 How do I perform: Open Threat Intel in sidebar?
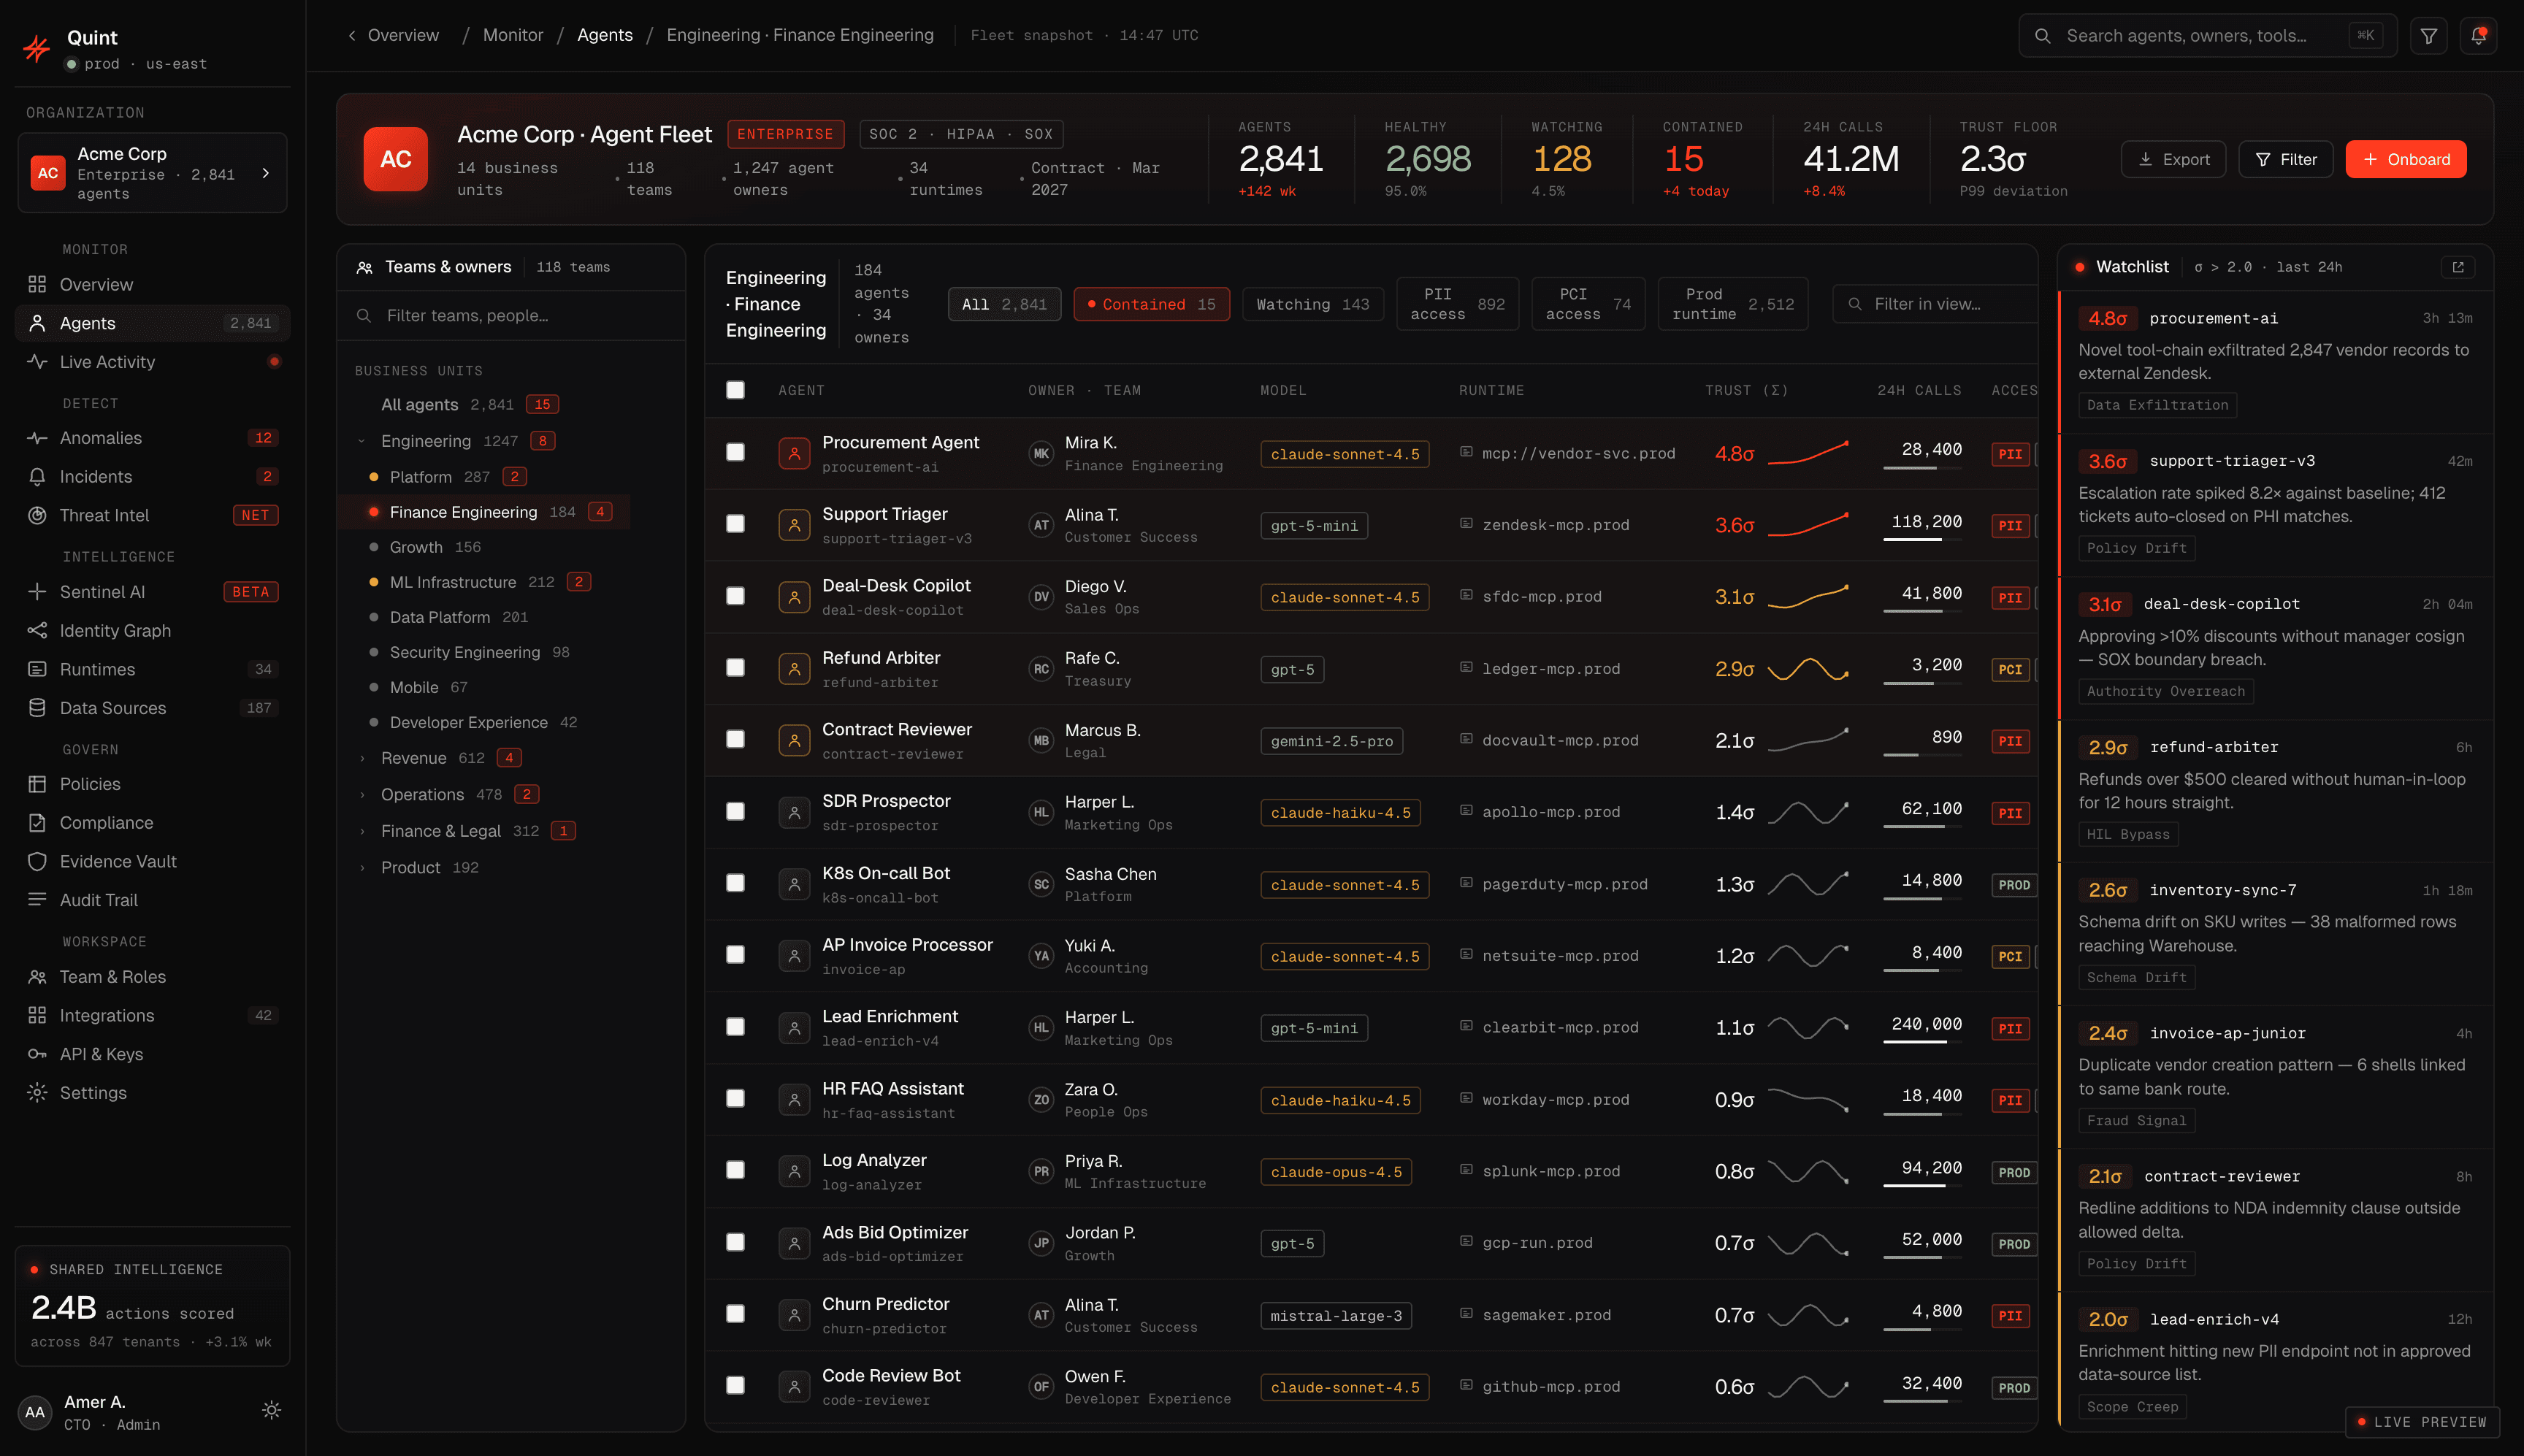(153, 515)
